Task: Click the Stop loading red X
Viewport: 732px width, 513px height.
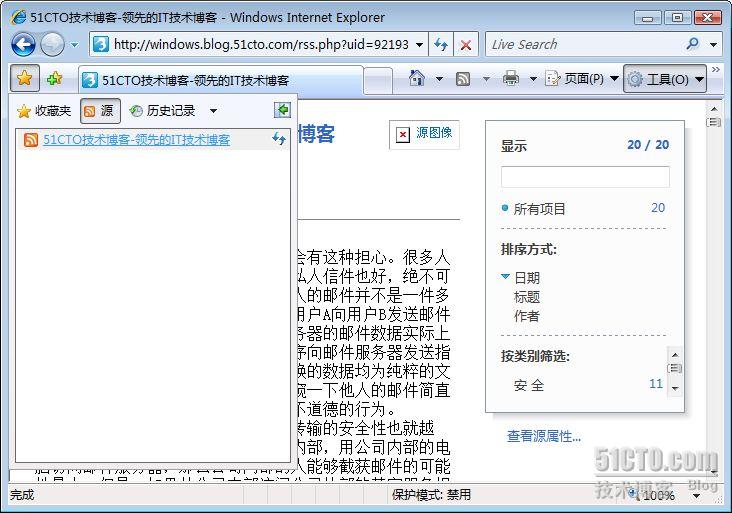Action: tap(466, 45)
